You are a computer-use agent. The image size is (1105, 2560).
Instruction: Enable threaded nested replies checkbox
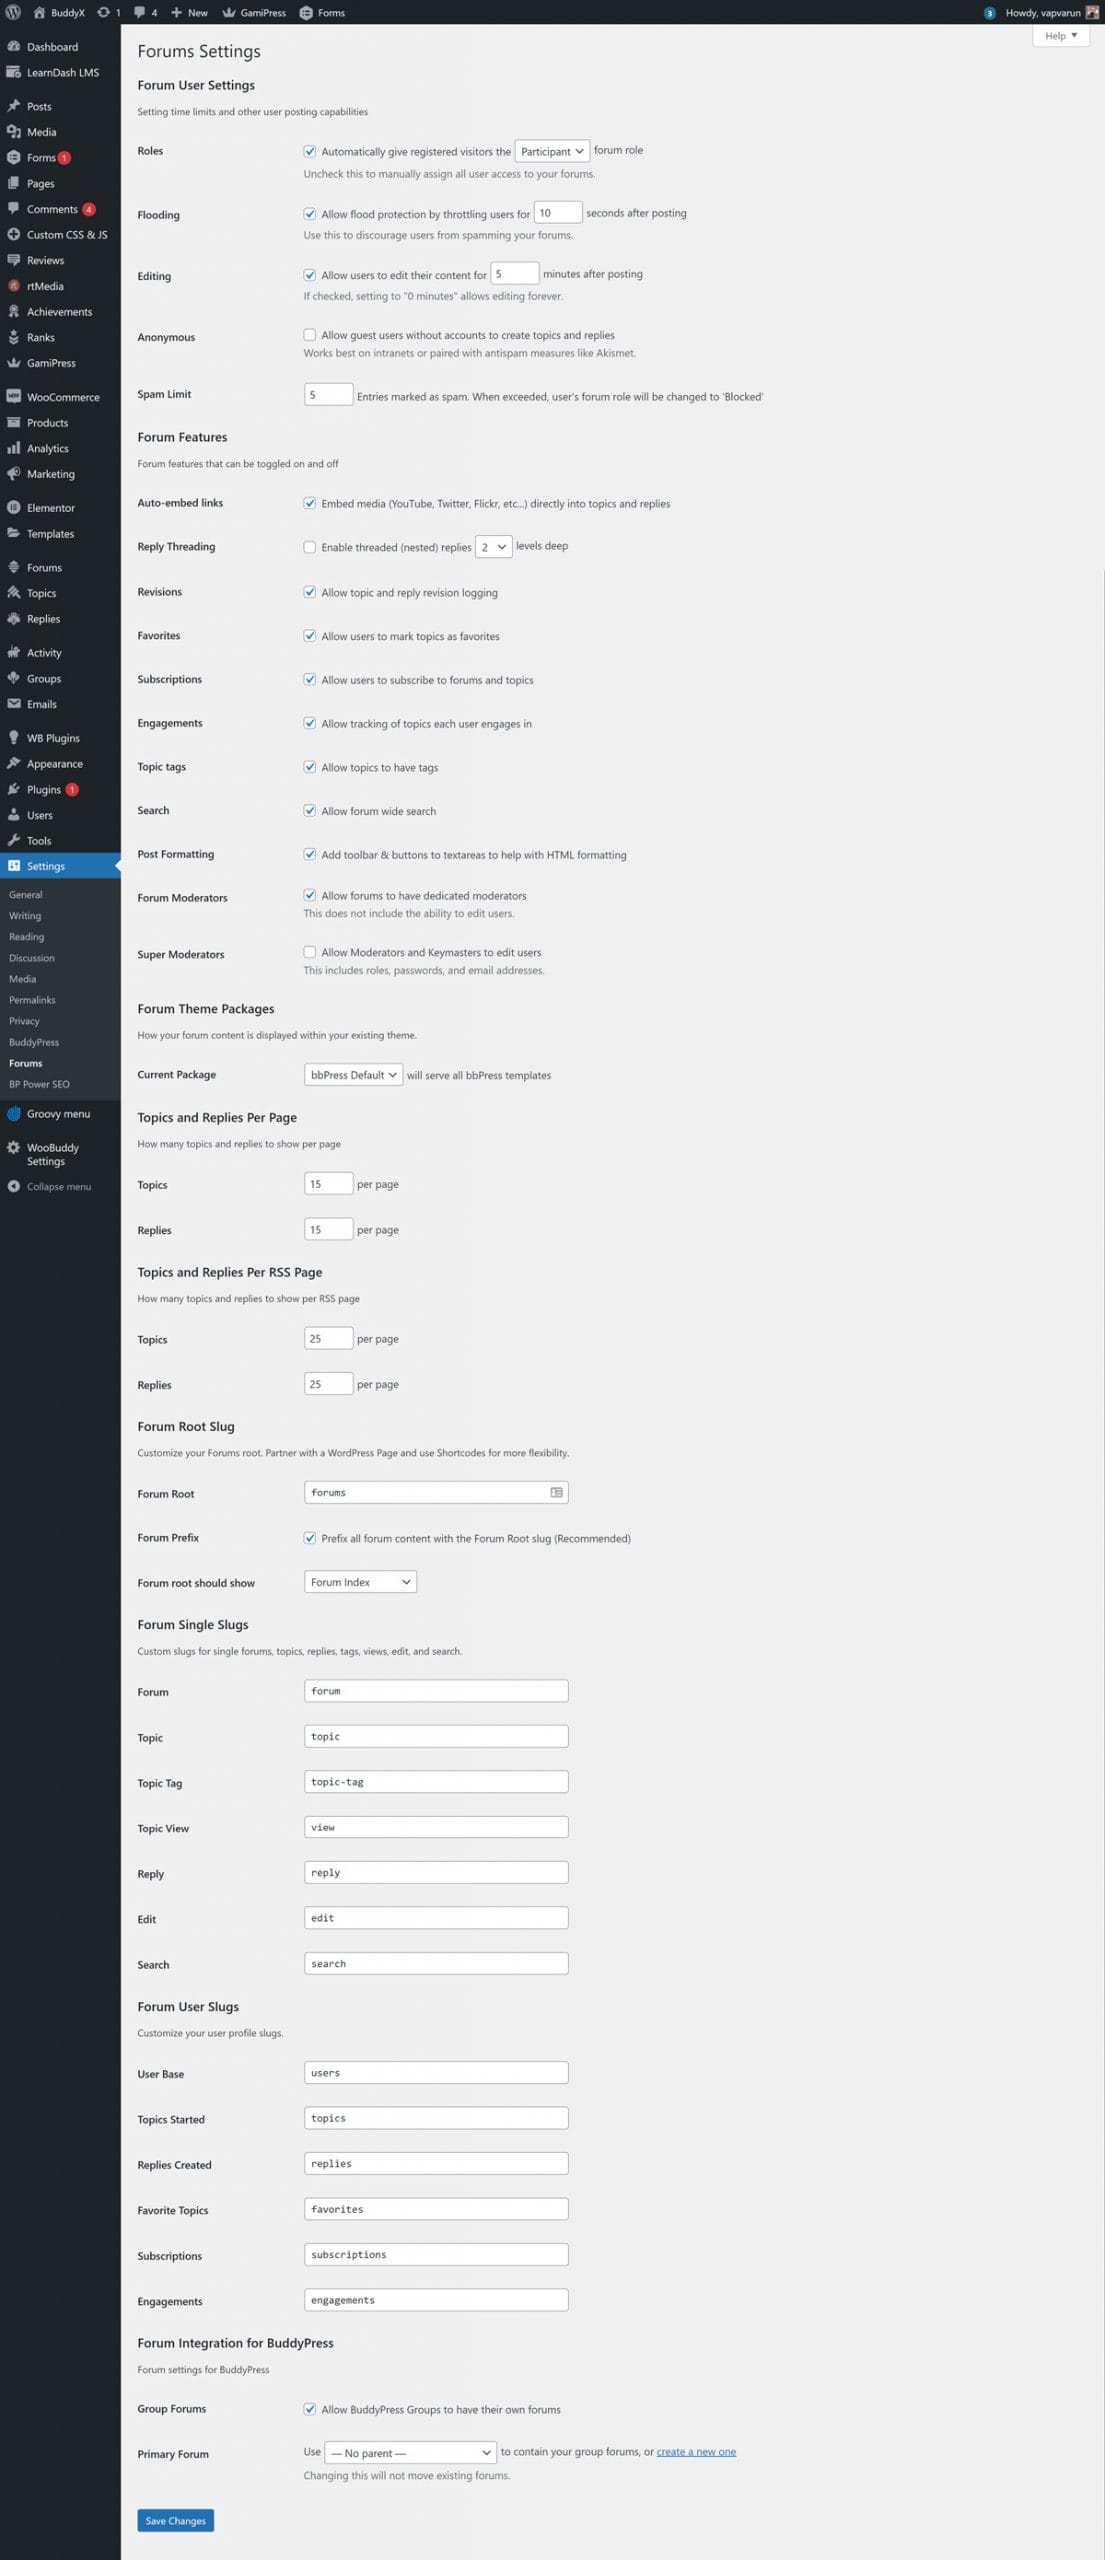point(310,547)
